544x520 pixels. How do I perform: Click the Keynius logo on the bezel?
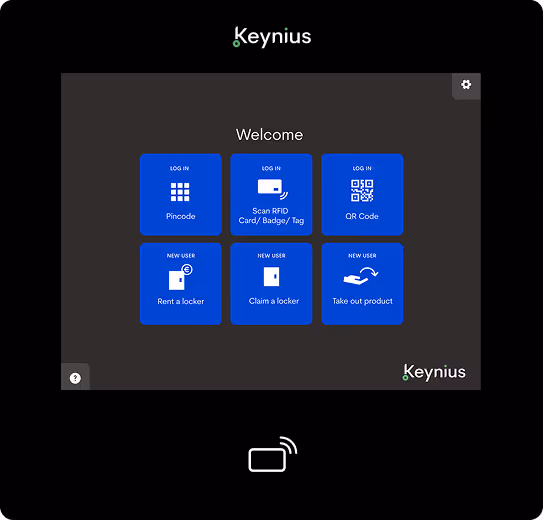tap(272, 37)
